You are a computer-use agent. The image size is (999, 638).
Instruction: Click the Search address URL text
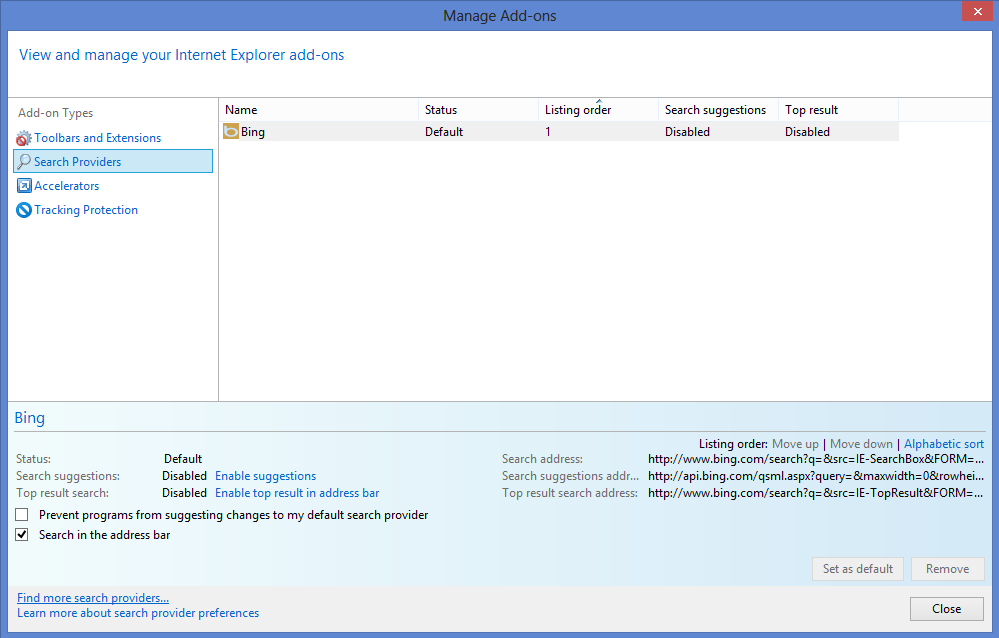tap(816, 459)
